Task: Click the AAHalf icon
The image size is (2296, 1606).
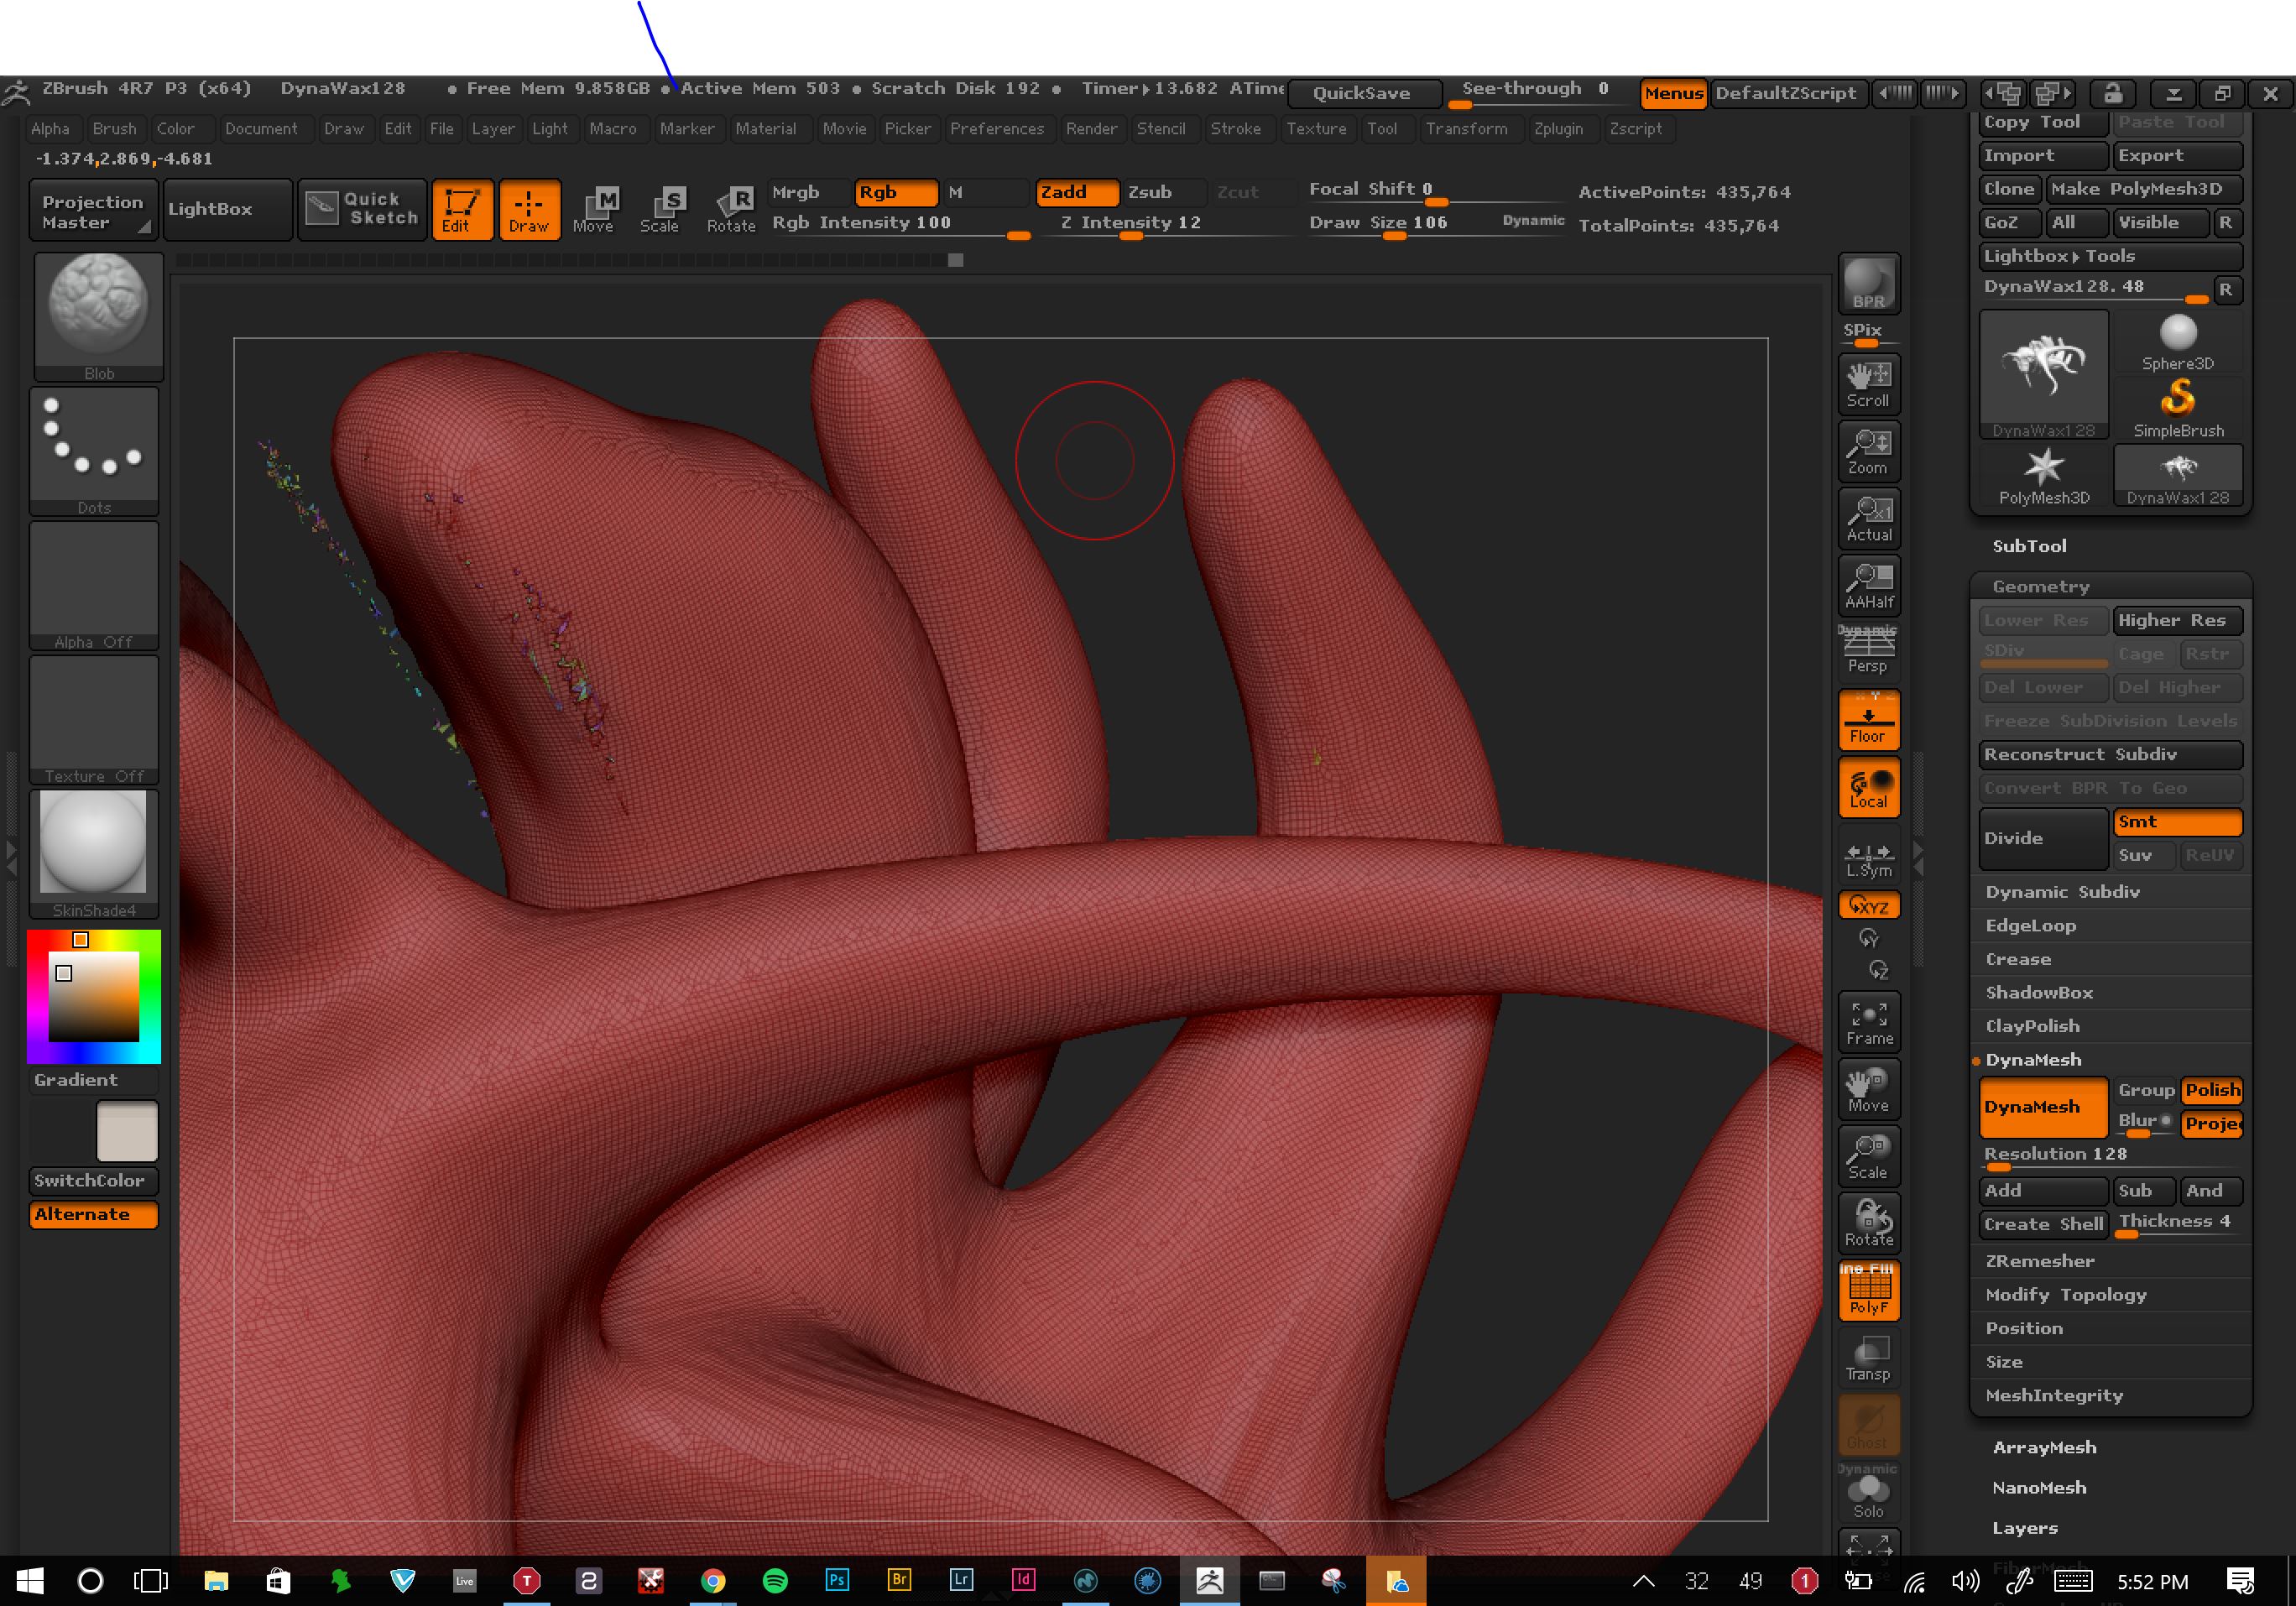Action: [x=1868, y=585]
